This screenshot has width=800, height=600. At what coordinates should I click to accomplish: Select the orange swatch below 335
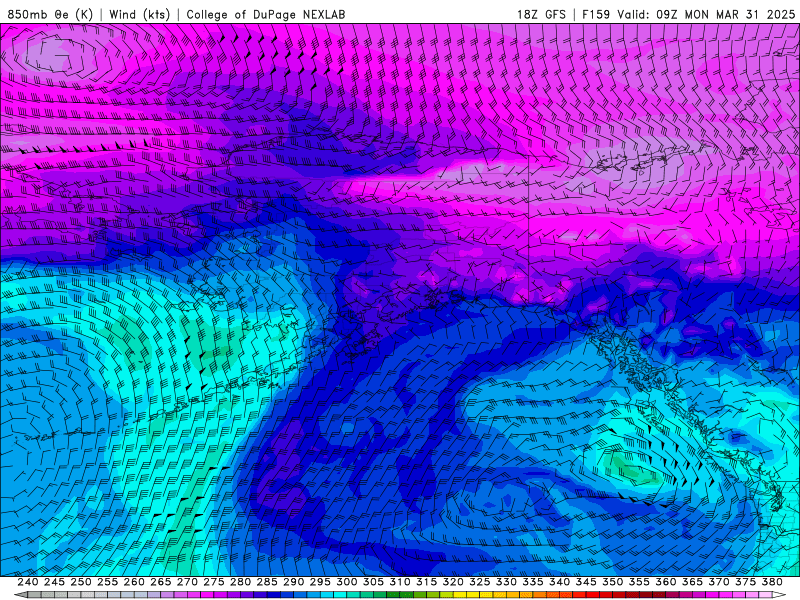[539, 595]
